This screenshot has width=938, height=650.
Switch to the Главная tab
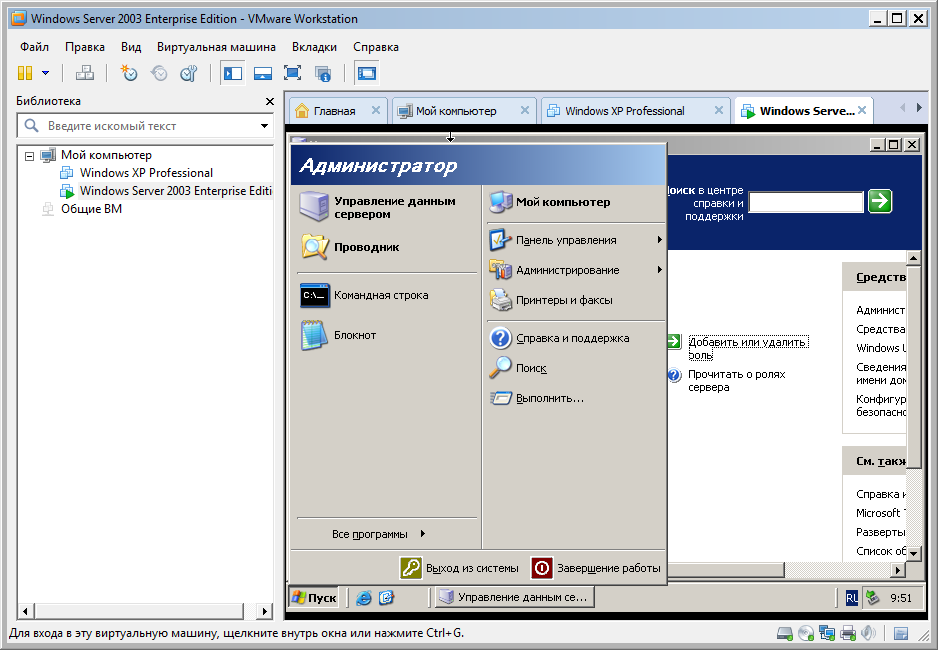click(334, 111)
